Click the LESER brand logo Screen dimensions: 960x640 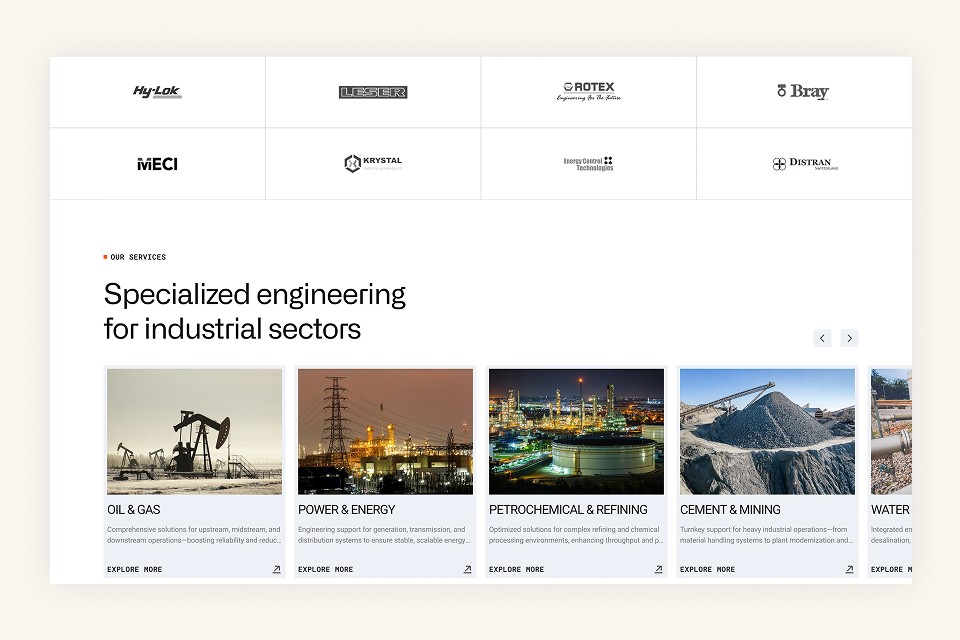(x=373, y=92)
